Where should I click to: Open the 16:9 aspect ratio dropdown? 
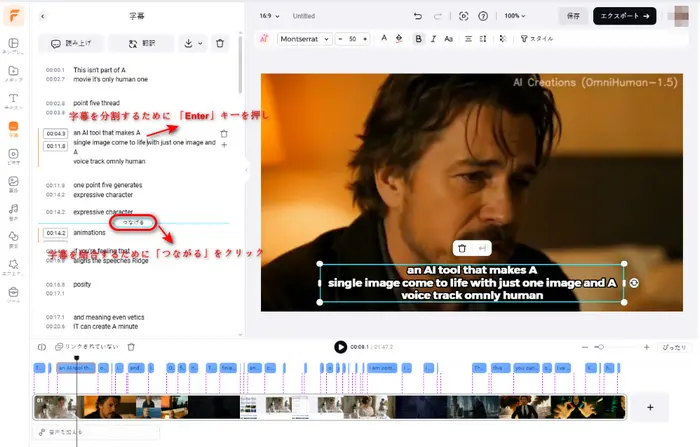tap(269, 16)
